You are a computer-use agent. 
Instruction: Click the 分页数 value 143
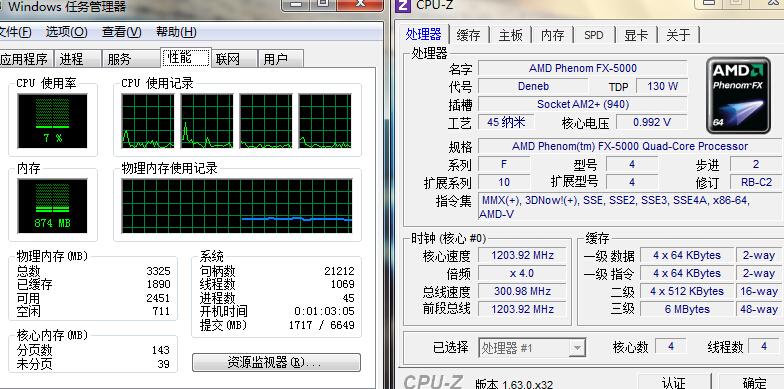tap(161, 350)
